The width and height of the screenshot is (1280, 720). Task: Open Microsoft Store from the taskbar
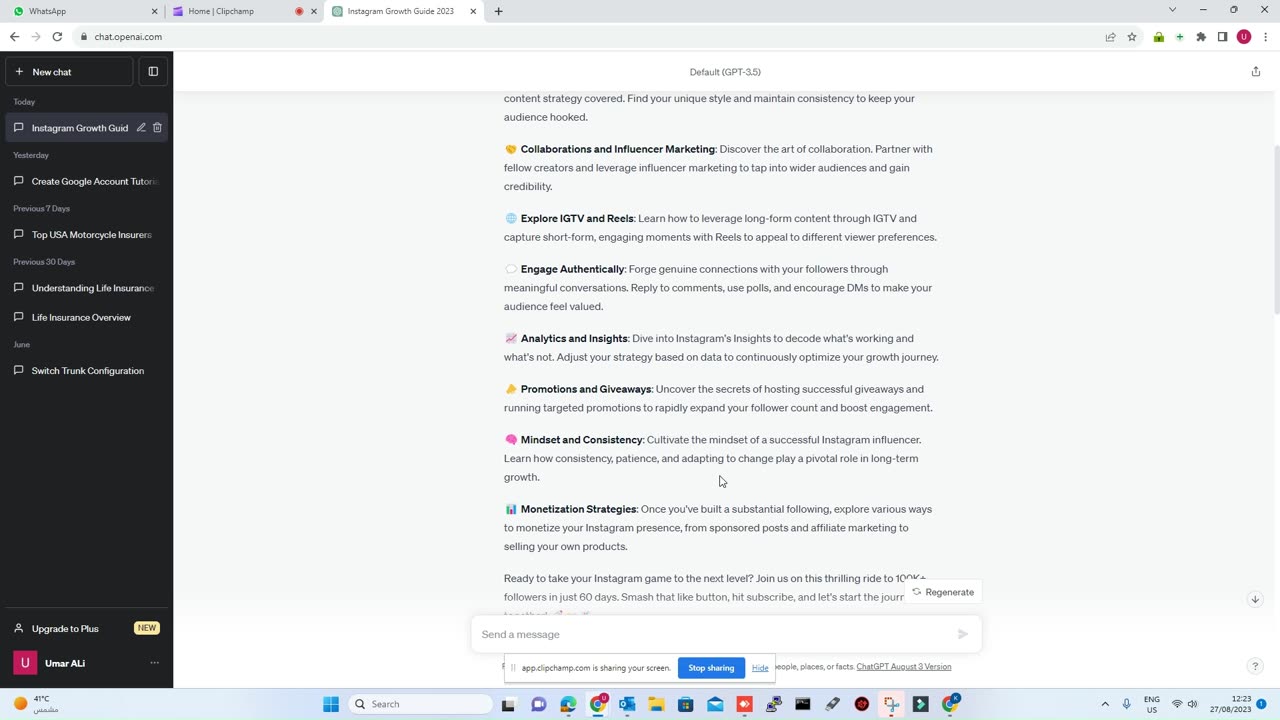point(686,704)
